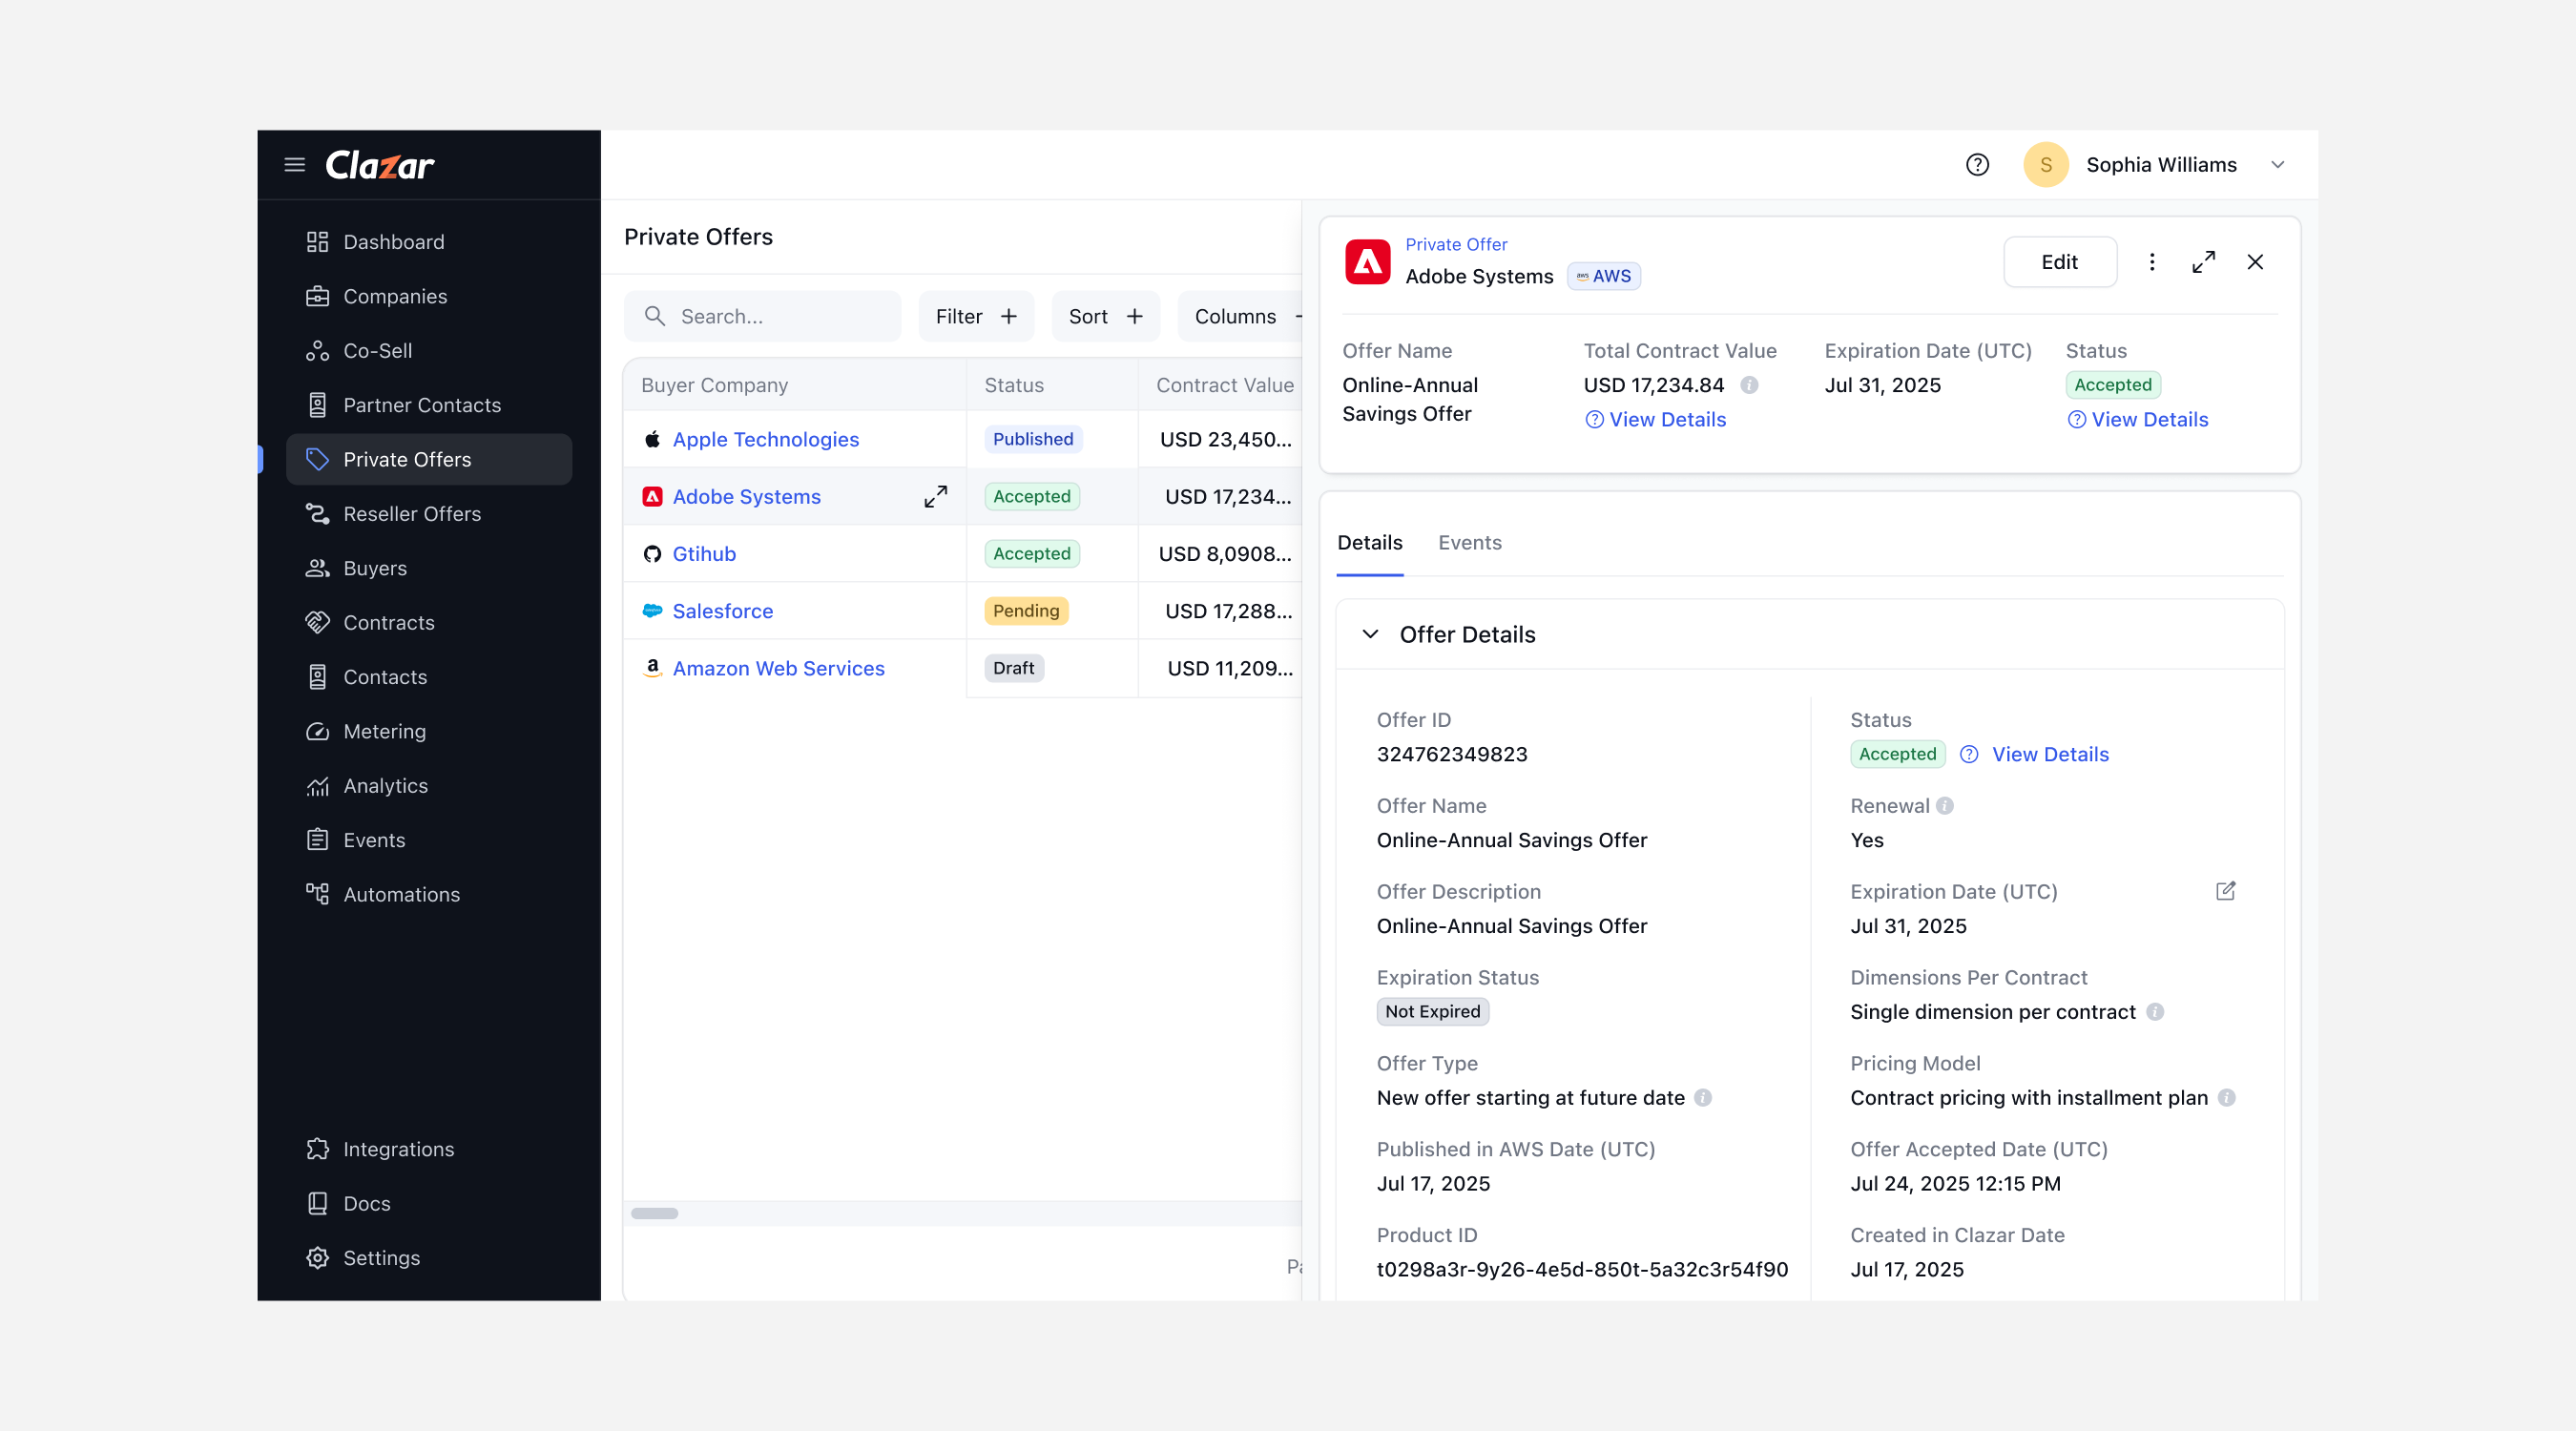Click the horizontal table scrollbar

tap(654, 1214)
